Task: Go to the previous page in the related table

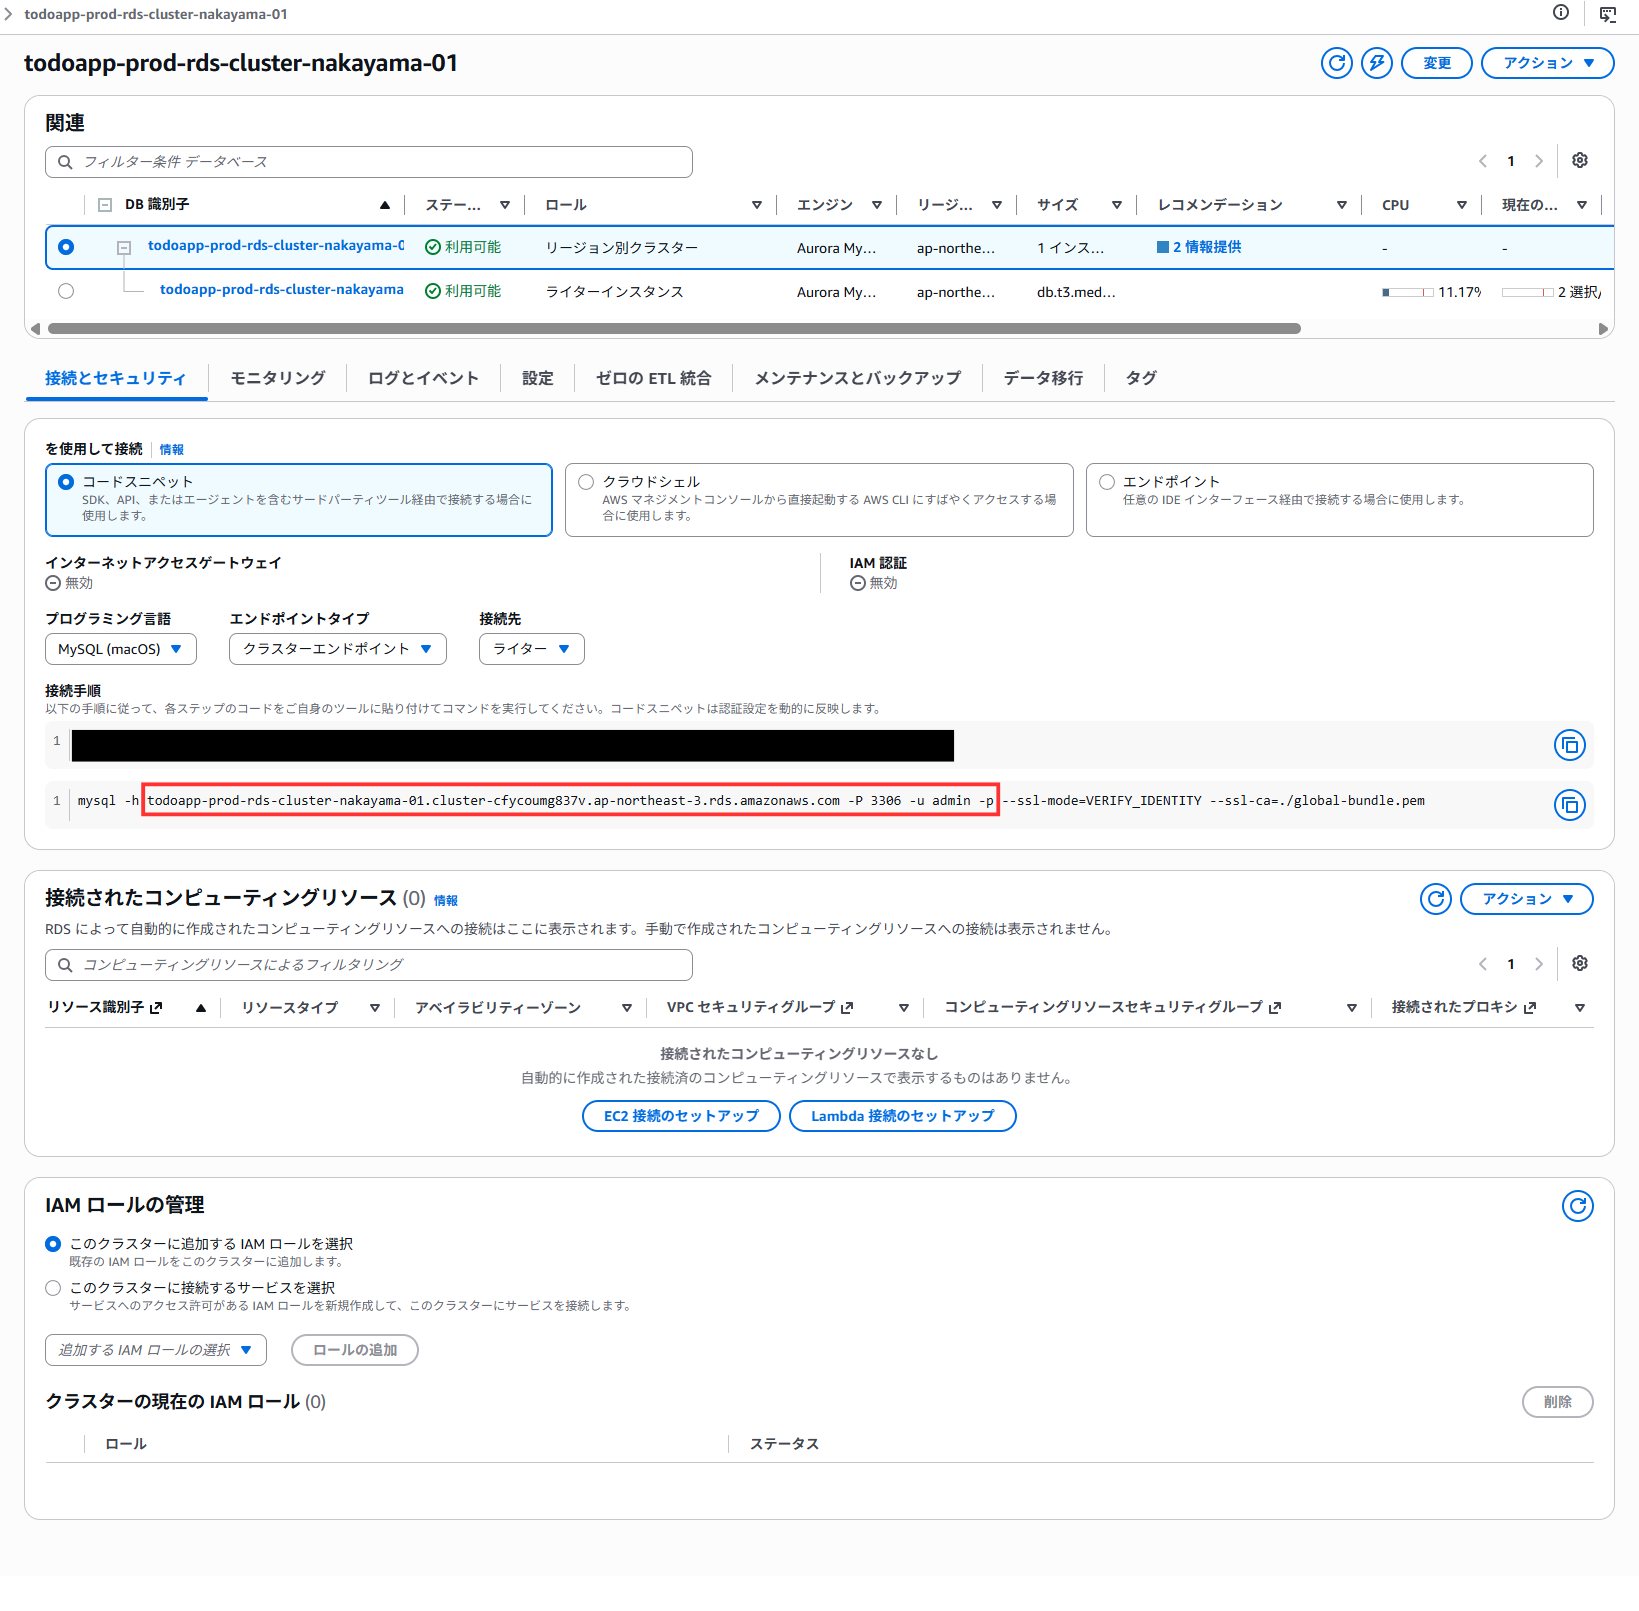Action: tap(1483, 161)
